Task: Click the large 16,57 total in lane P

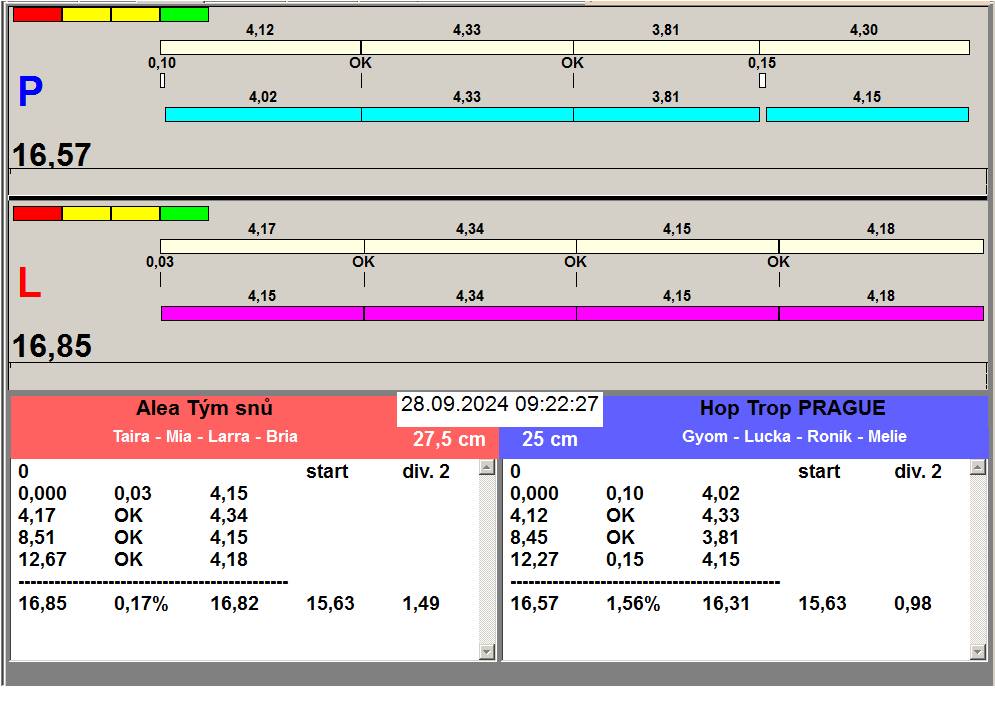Action: click(52, 155)
